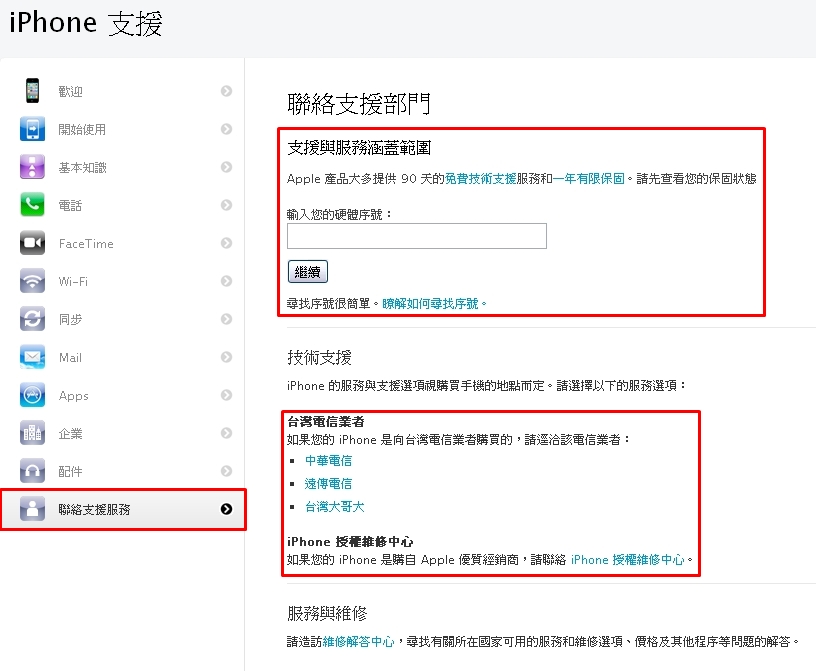Click the 繼續 button
The image size is (816, 671).
(x=308, y=272)
